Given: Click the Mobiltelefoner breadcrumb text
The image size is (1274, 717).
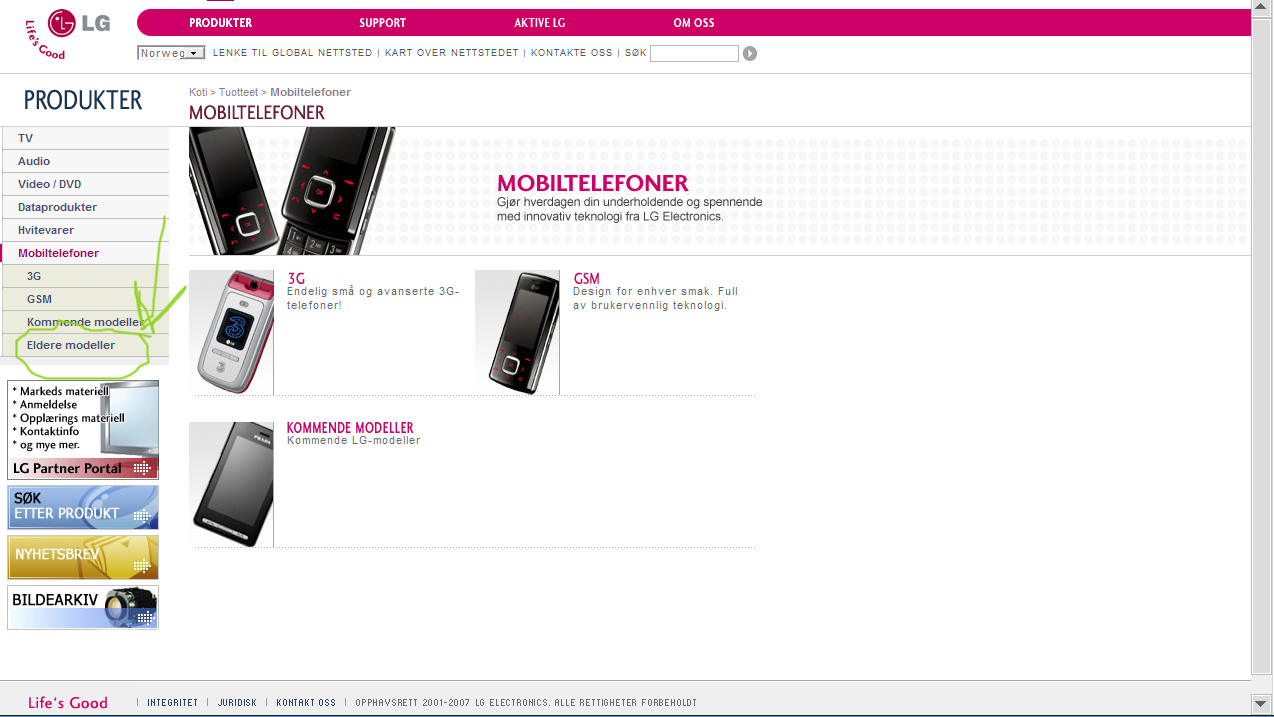Looking at the screenshot, I should click(x=310, y=92).
